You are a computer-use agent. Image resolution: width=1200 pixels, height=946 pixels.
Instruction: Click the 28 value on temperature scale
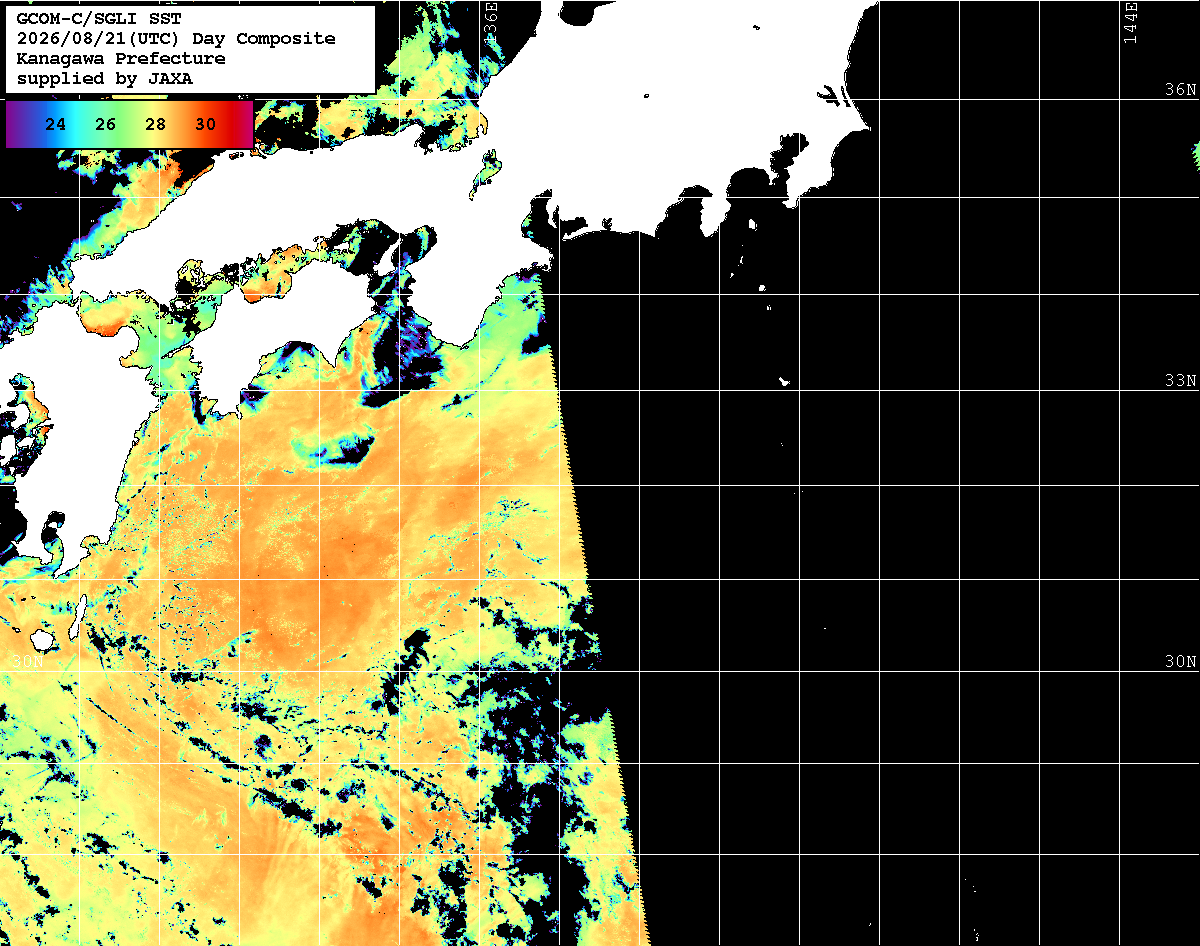coord(155,125)
